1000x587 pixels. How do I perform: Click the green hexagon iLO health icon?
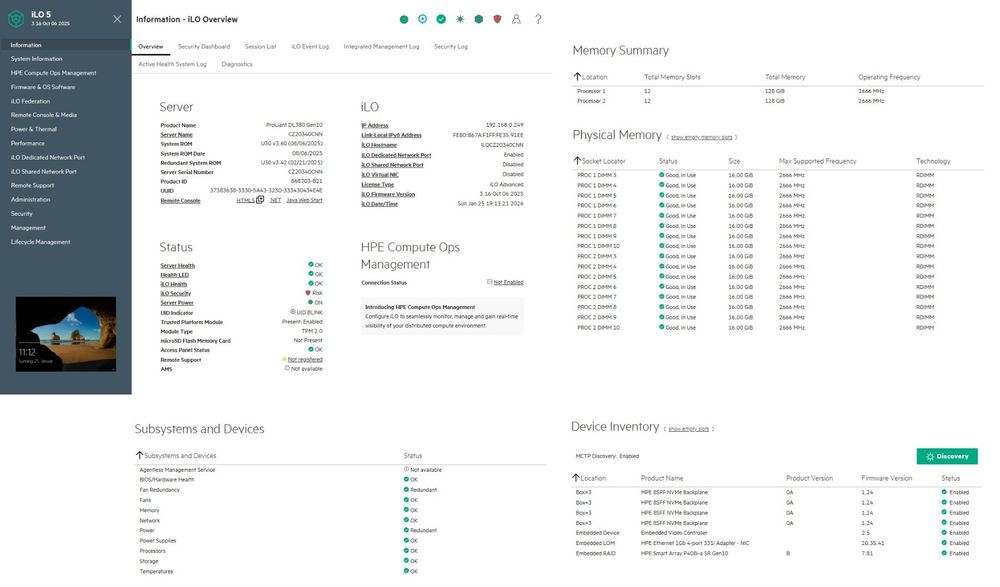[x=478, y=19]
